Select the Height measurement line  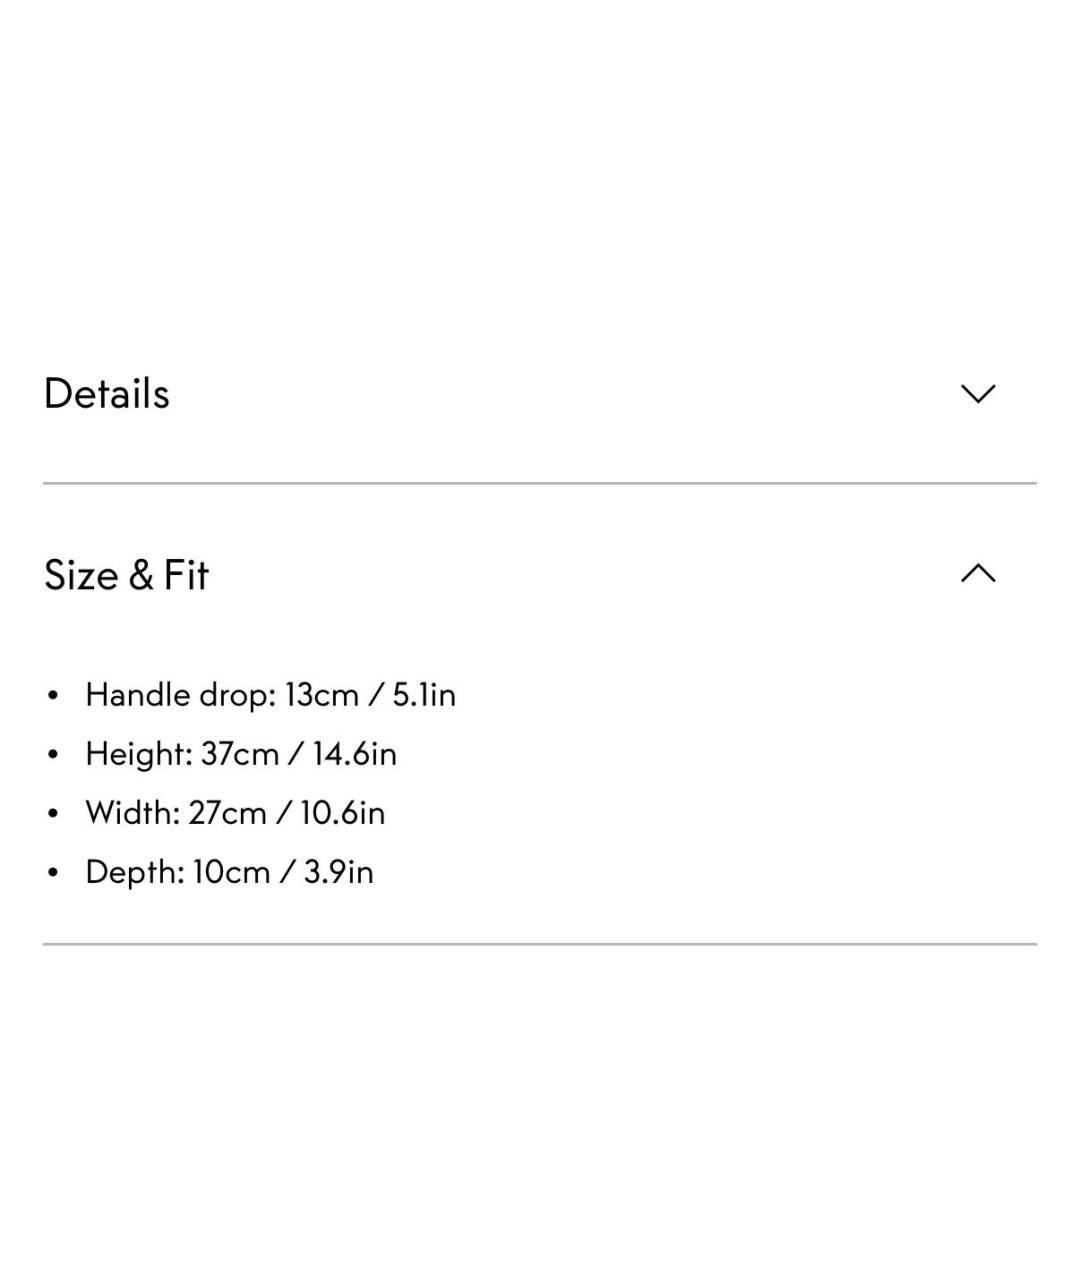point(240,754)
